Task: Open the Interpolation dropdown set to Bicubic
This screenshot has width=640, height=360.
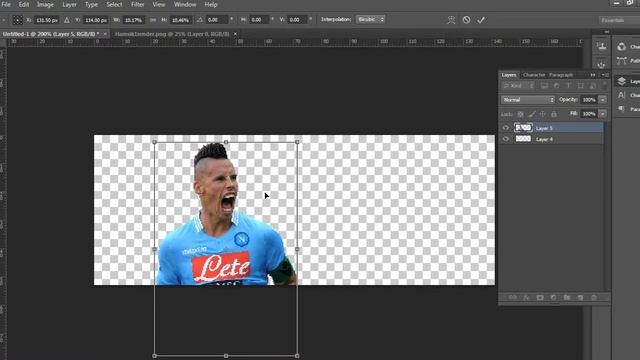Action: [x=370, y=20]
